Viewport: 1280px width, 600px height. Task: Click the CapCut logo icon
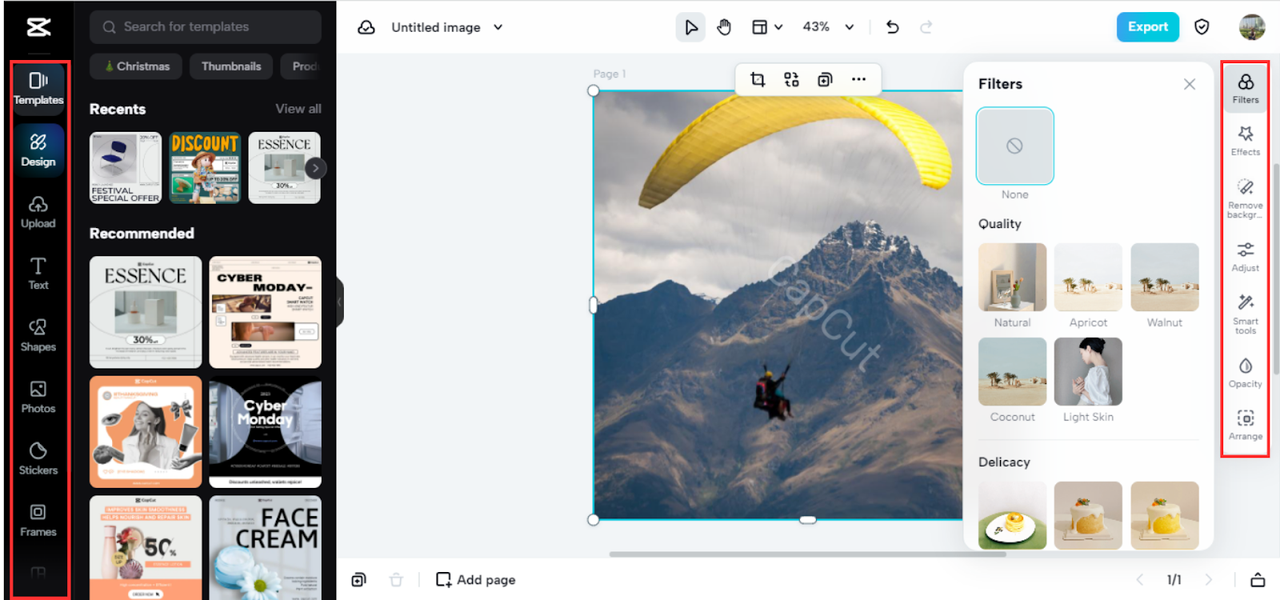(x=39, y=27)
